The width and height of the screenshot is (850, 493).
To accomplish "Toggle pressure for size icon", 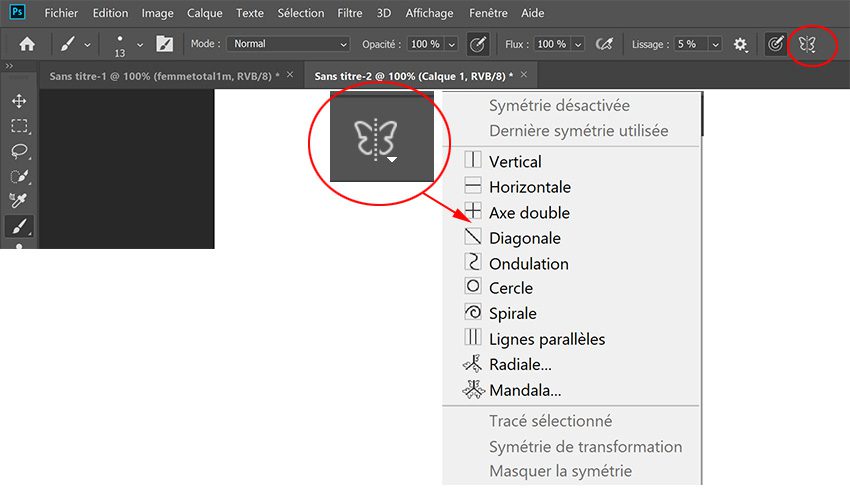I will pyautogui.click(x=776, y=44).
